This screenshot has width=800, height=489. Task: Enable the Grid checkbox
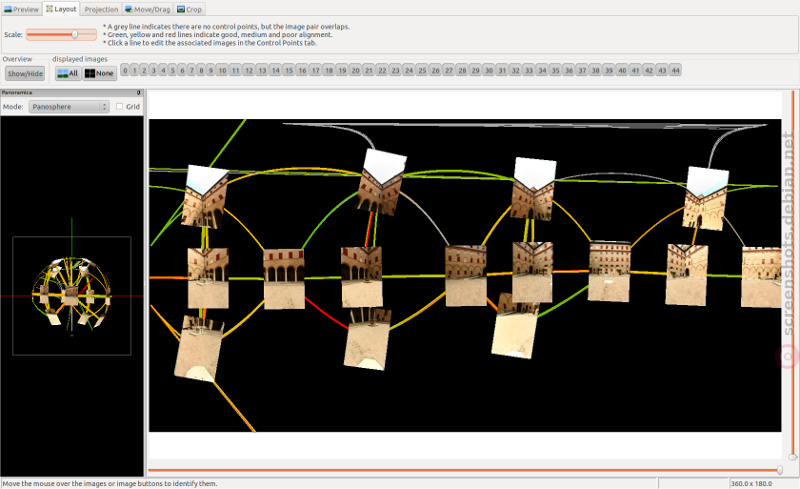click(x=119, y=107)
